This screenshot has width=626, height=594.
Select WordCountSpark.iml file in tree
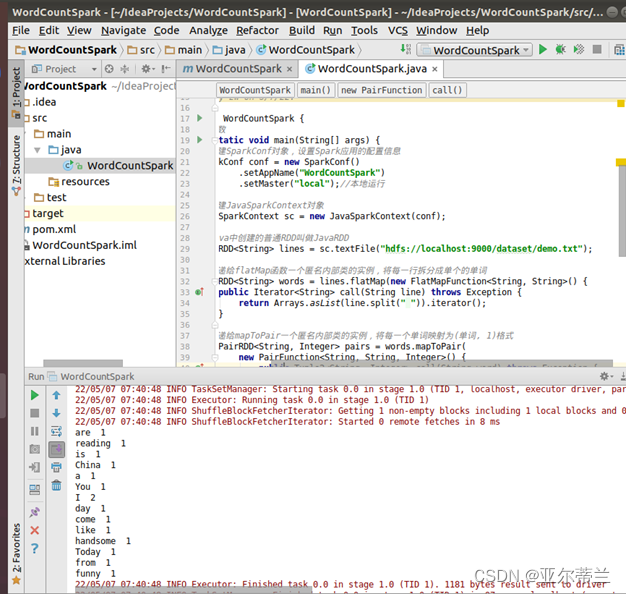click(84, 245)
